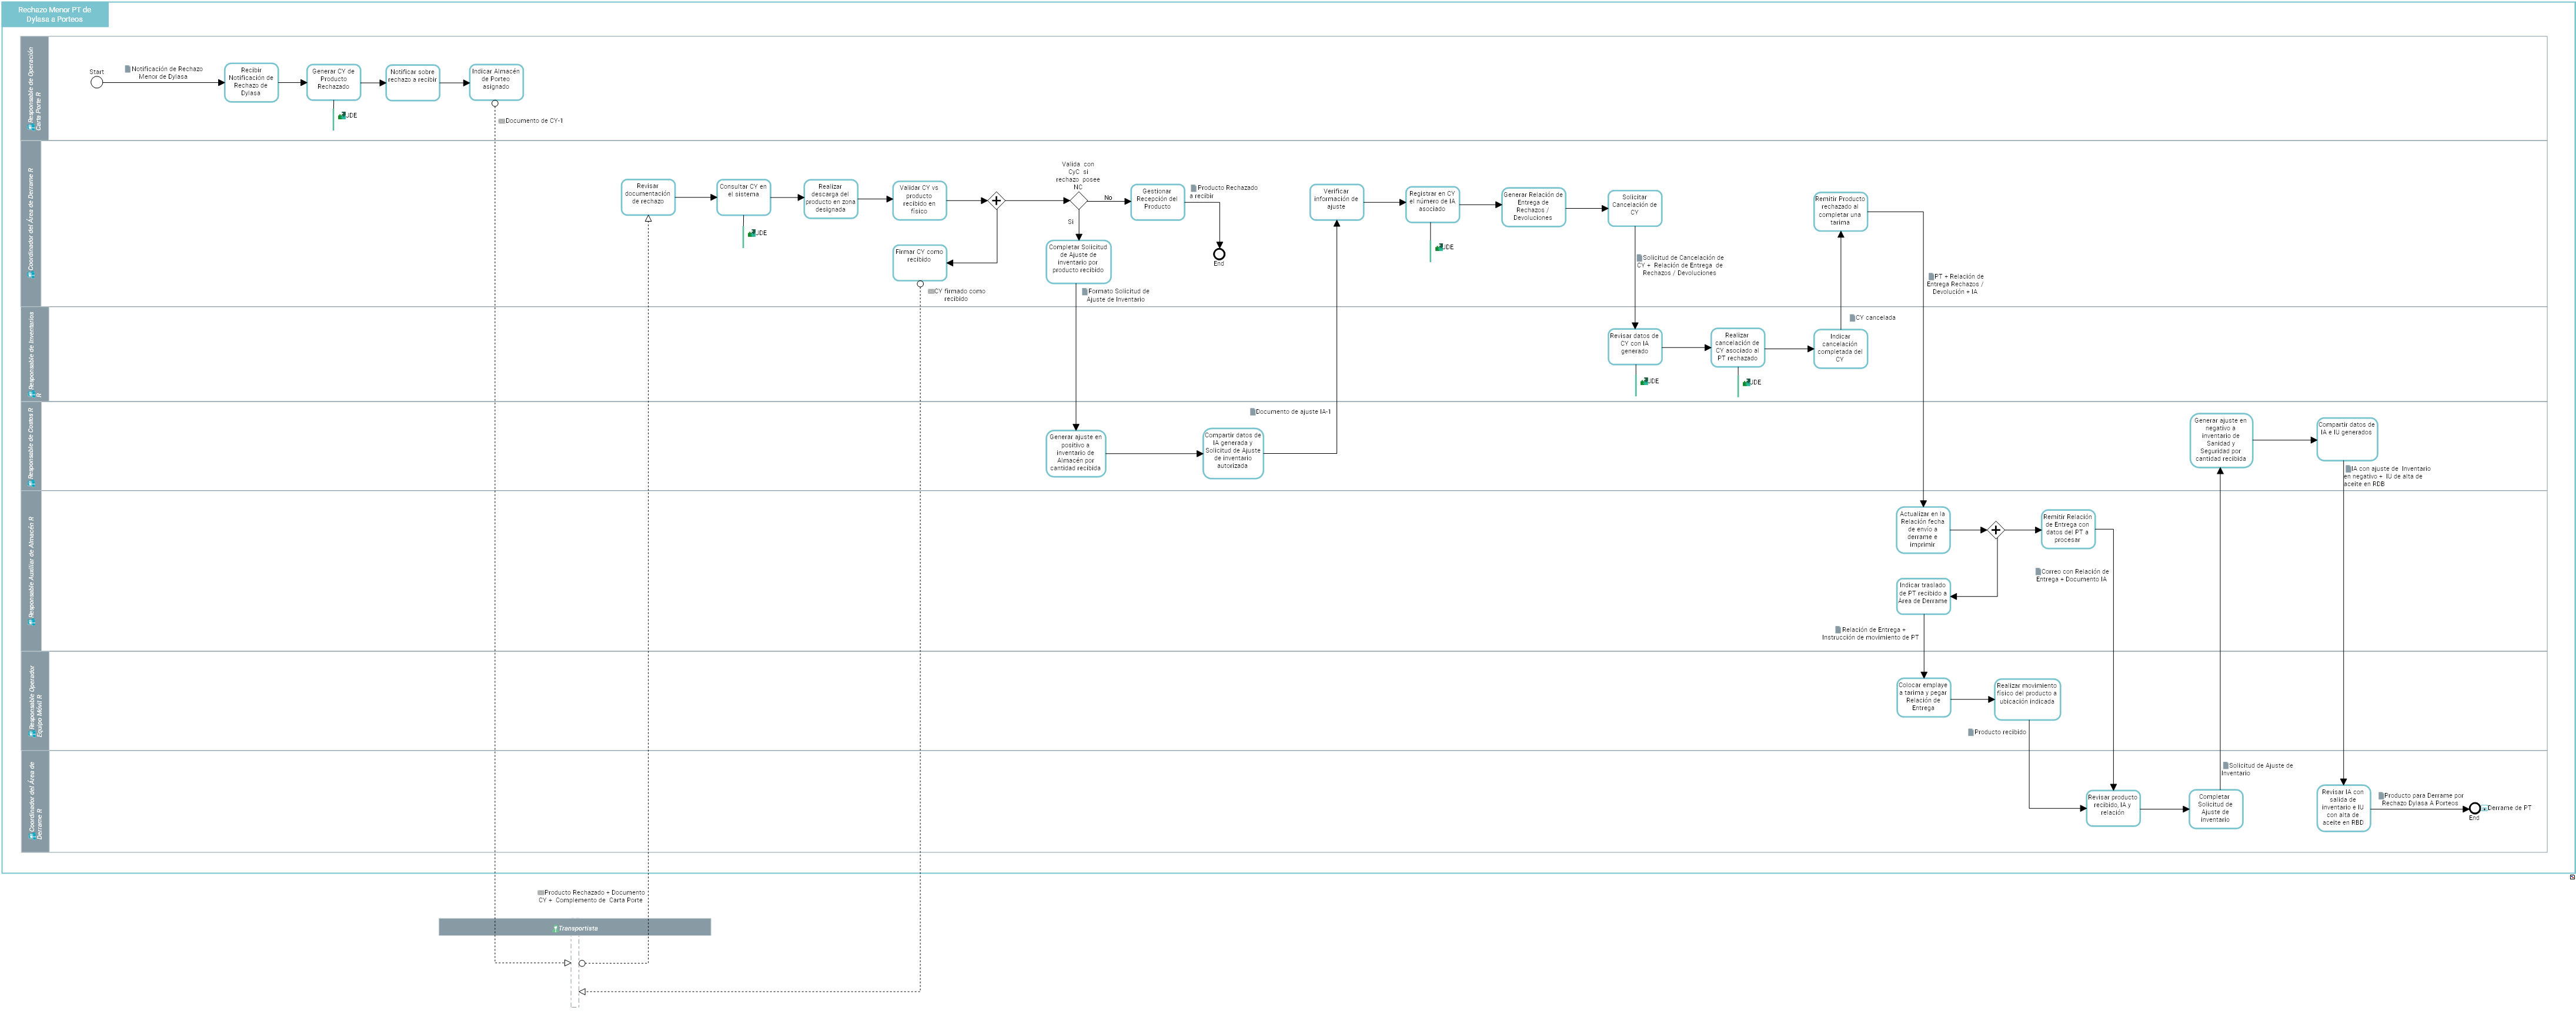Screen dimensions: 2576x1014
Task: Click JDE icon under Realizar cancelación de CY
Action: [x=1747, y=382]
